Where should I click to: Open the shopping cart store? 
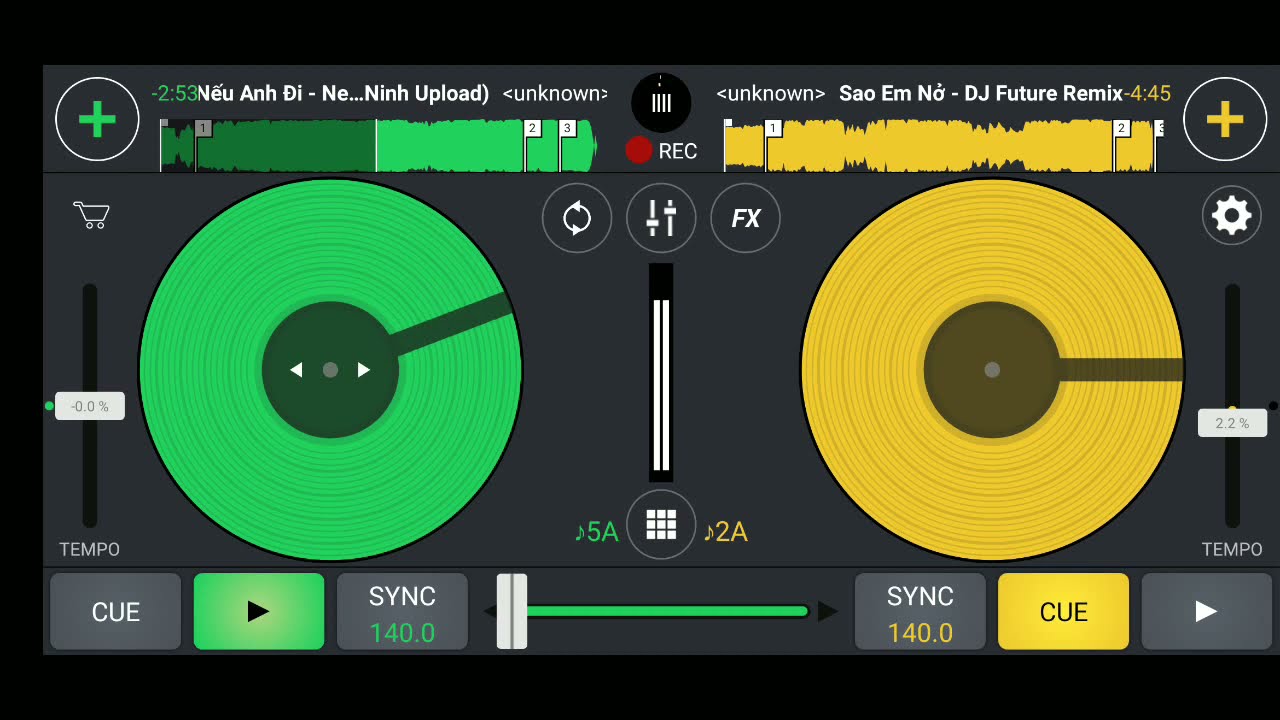click(91, 214)
